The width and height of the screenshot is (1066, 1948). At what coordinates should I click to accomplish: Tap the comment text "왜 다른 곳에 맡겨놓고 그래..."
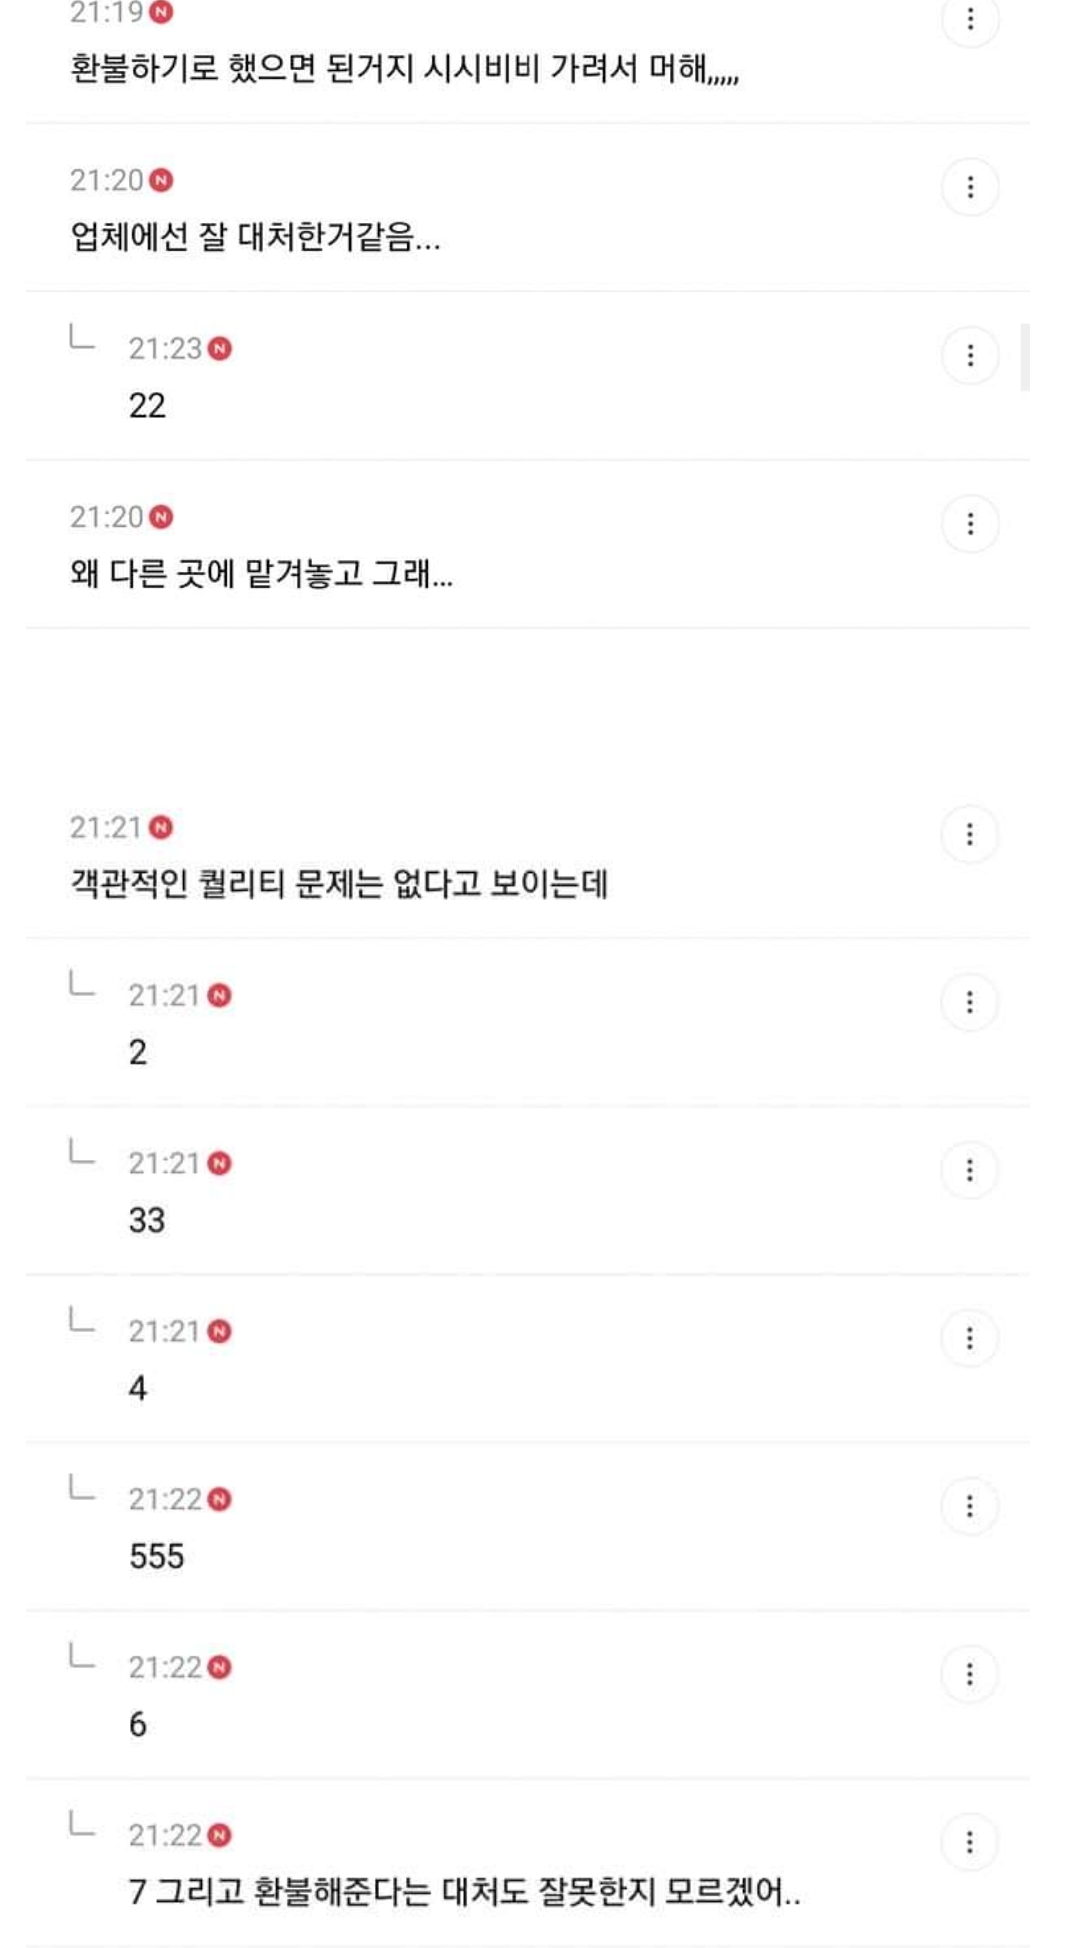pyautogui.click(x=261, y=574)
